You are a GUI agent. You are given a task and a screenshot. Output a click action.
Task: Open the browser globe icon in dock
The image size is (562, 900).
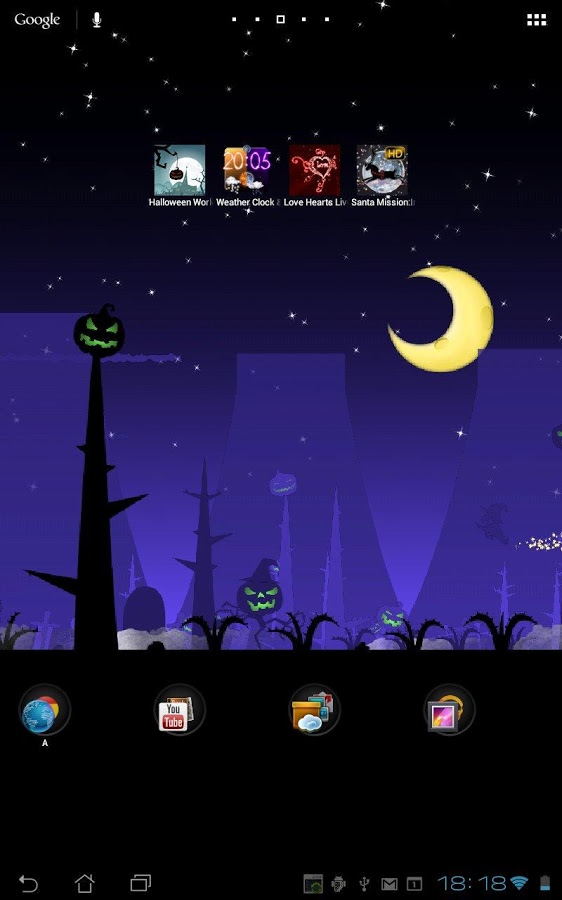click(45, 710)
